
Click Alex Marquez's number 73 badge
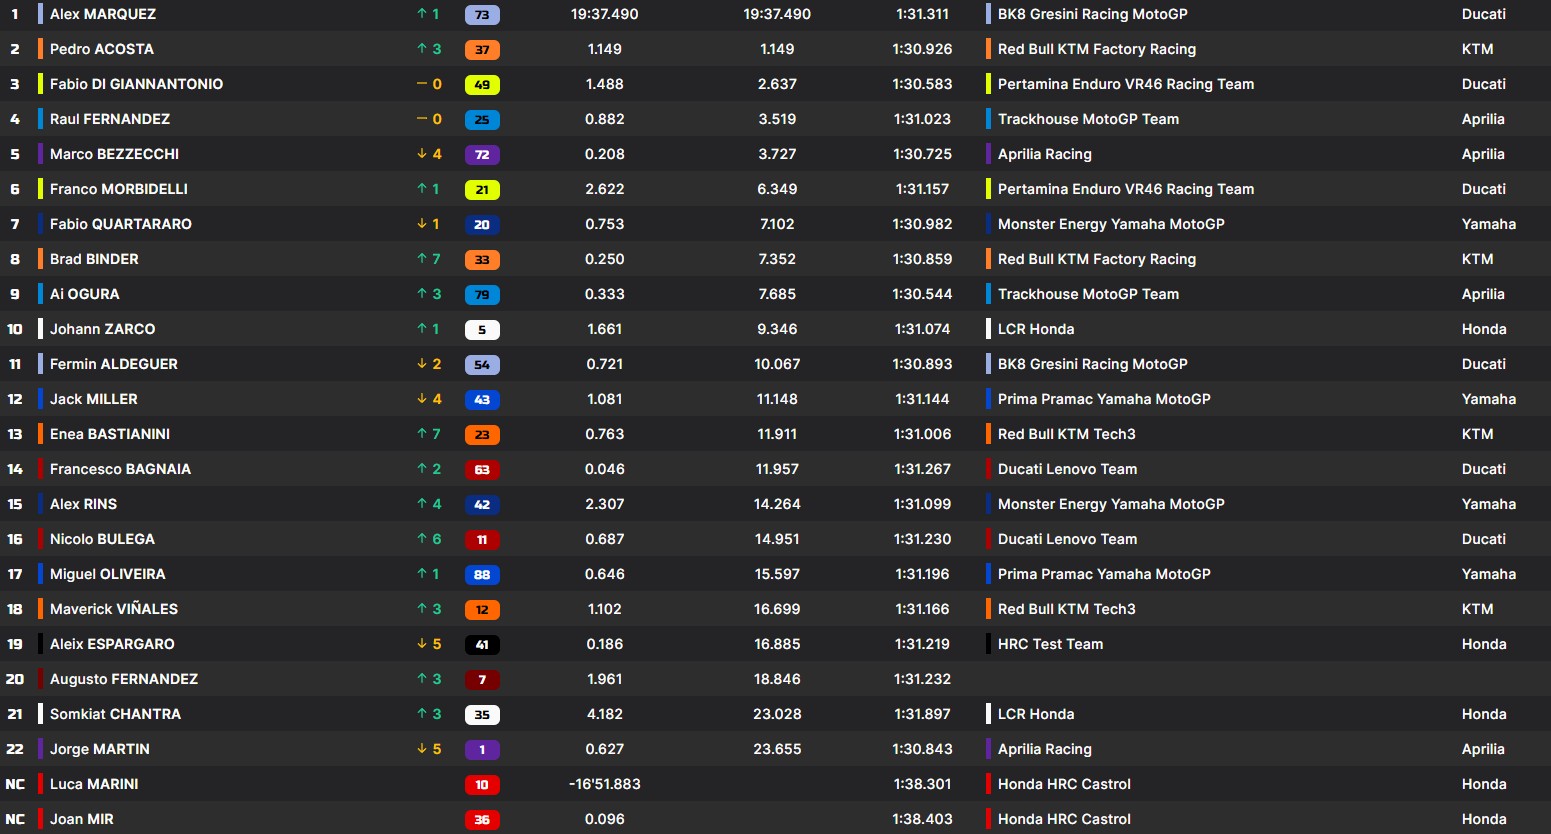482,15
